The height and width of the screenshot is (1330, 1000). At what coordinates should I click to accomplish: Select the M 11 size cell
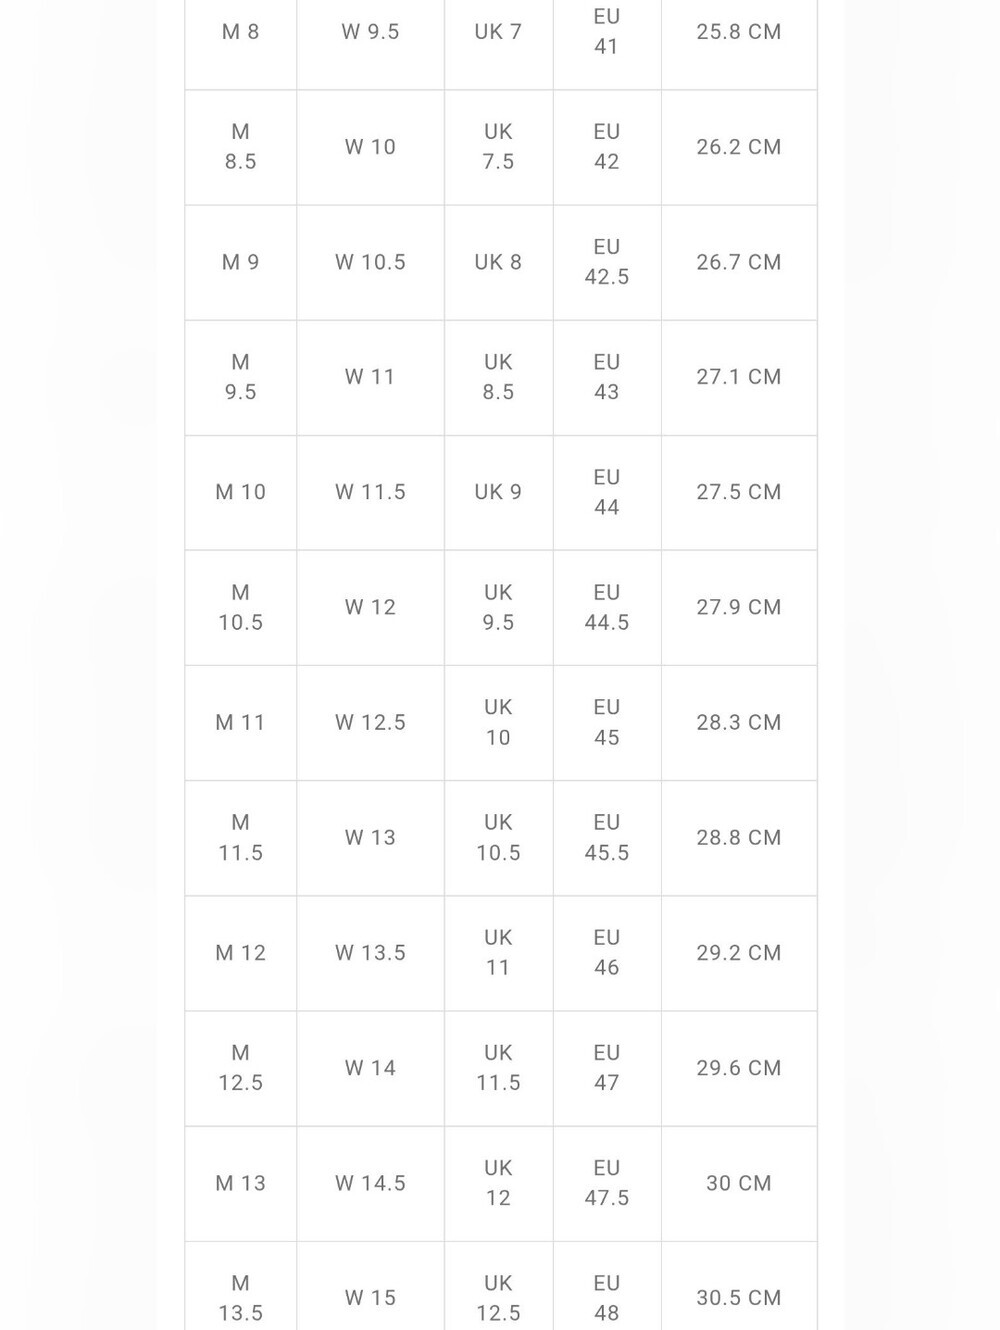[x=240, y=722]
